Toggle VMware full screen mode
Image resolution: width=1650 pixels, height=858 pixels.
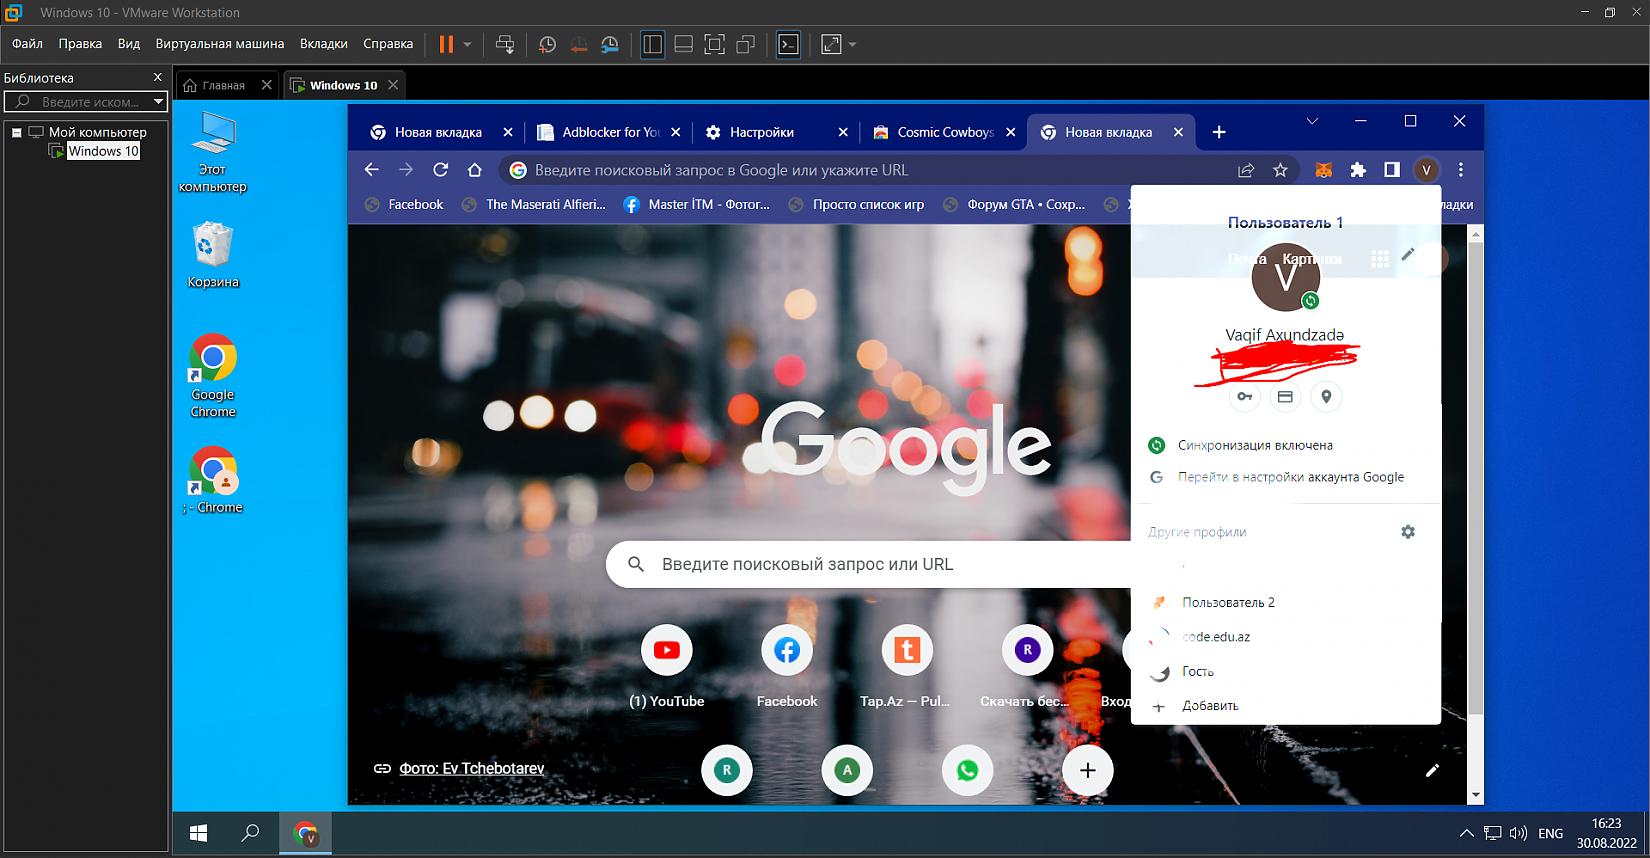pyautogui.click(x=714, y=44)
